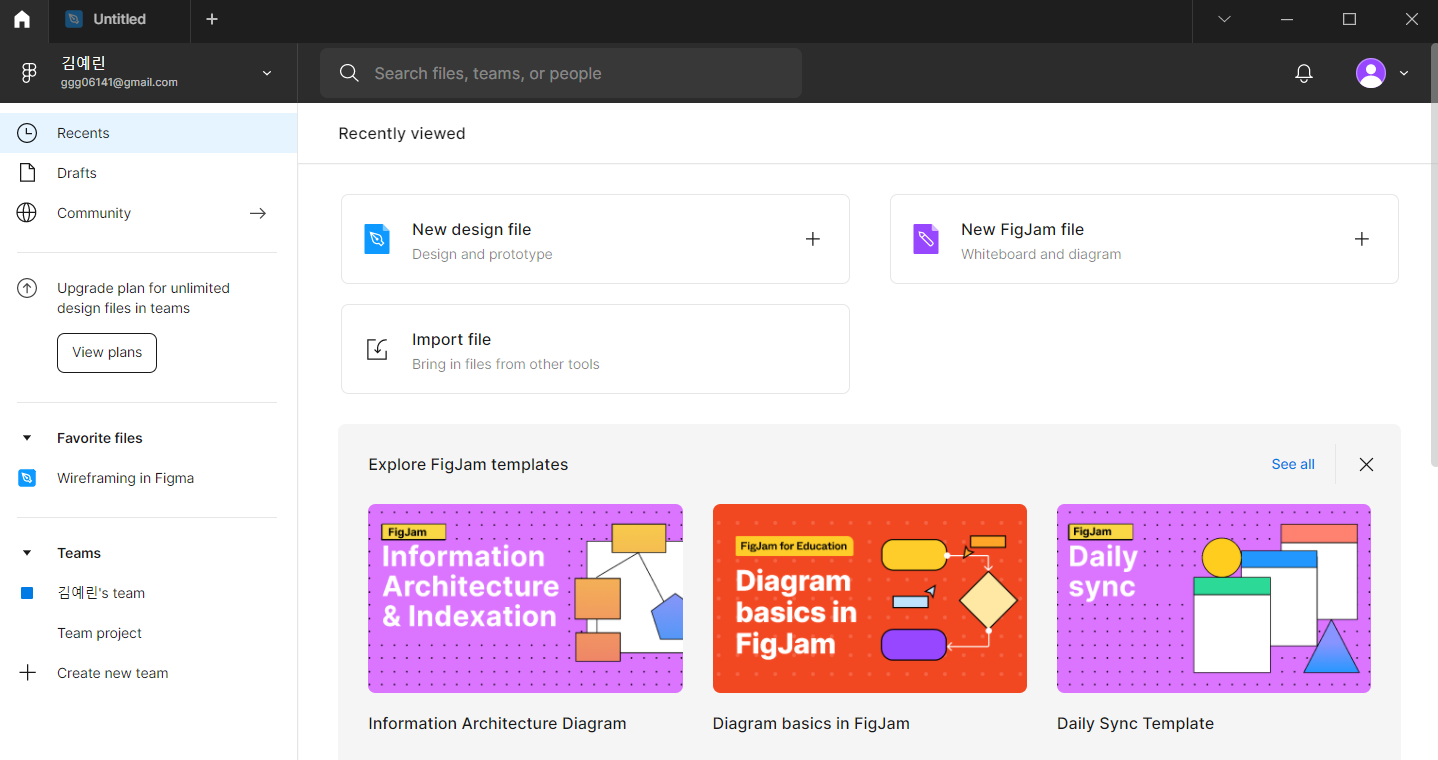Click Diagram basics in FigJam title text
The image size is (1438, 760).
coord(811,723)
